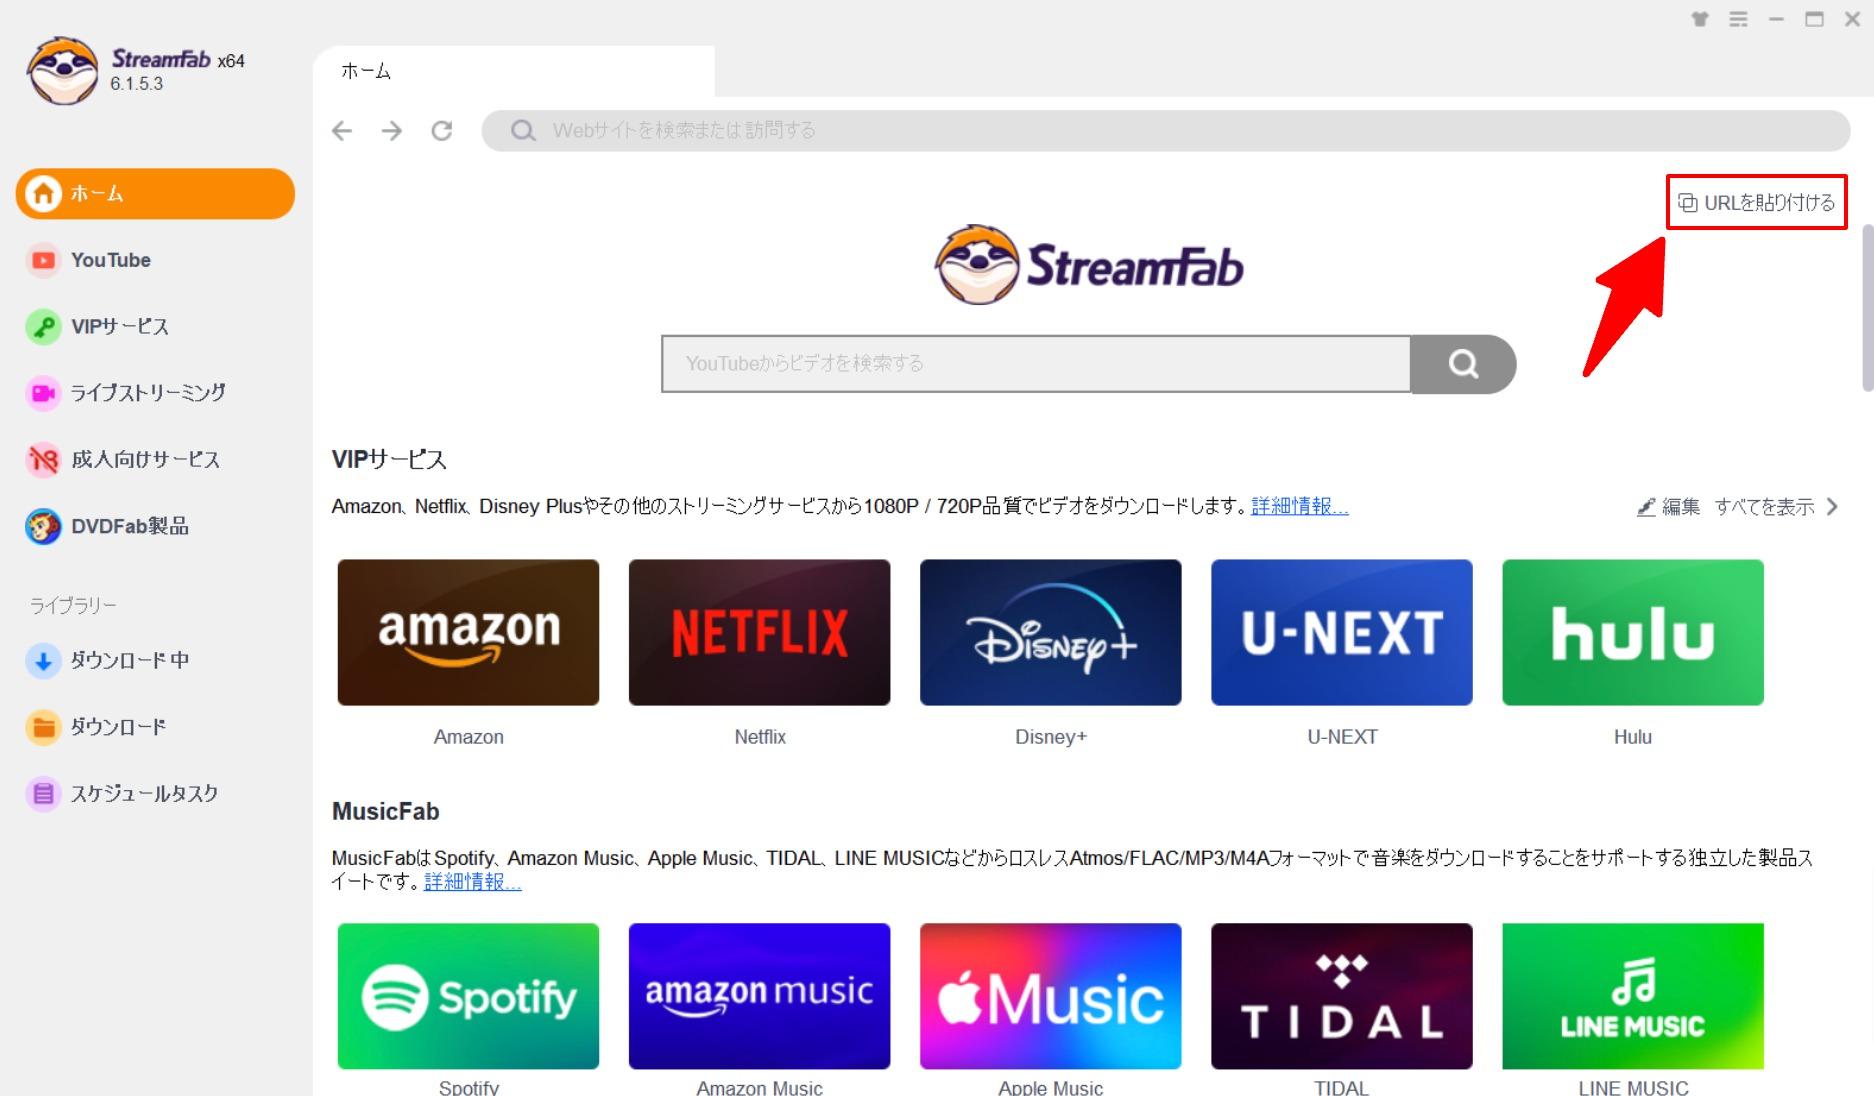Screen dimensions: 1874x1096
Task: Open ダウンロード library entry
Action: (118, 727)
